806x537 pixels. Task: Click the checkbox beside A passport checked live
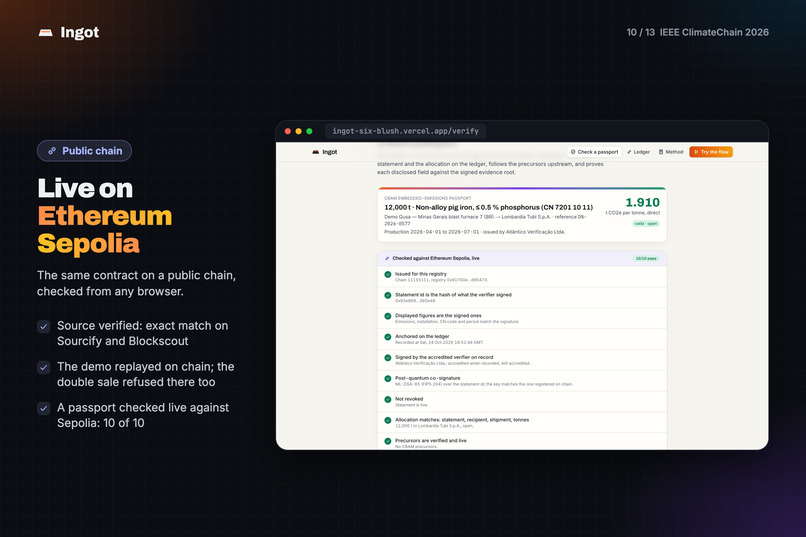click(x=44, y=408)
